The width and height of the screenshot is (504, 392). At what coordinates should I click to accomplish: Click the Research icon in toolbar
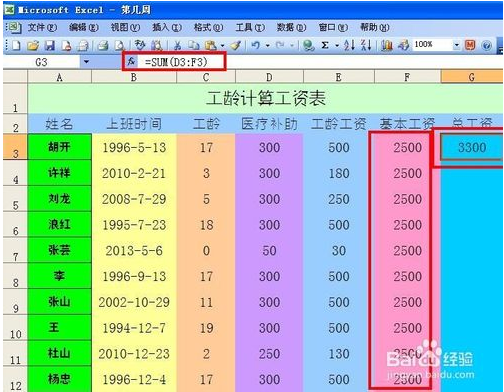click(x=157, y=45)
